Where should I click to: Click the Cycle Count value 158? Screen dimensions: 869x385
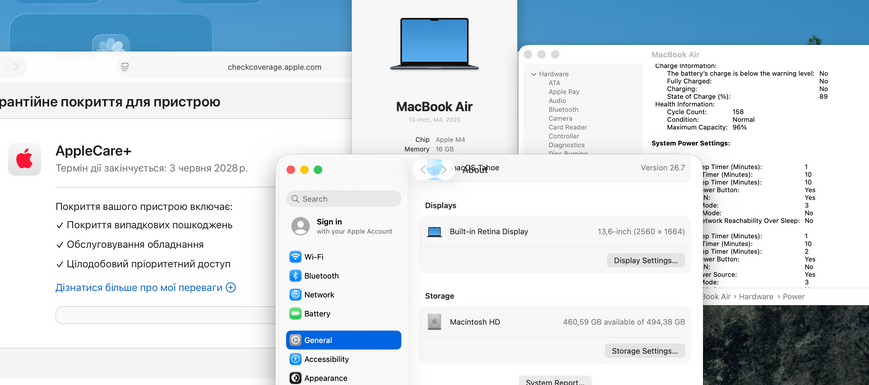(738, 112)
